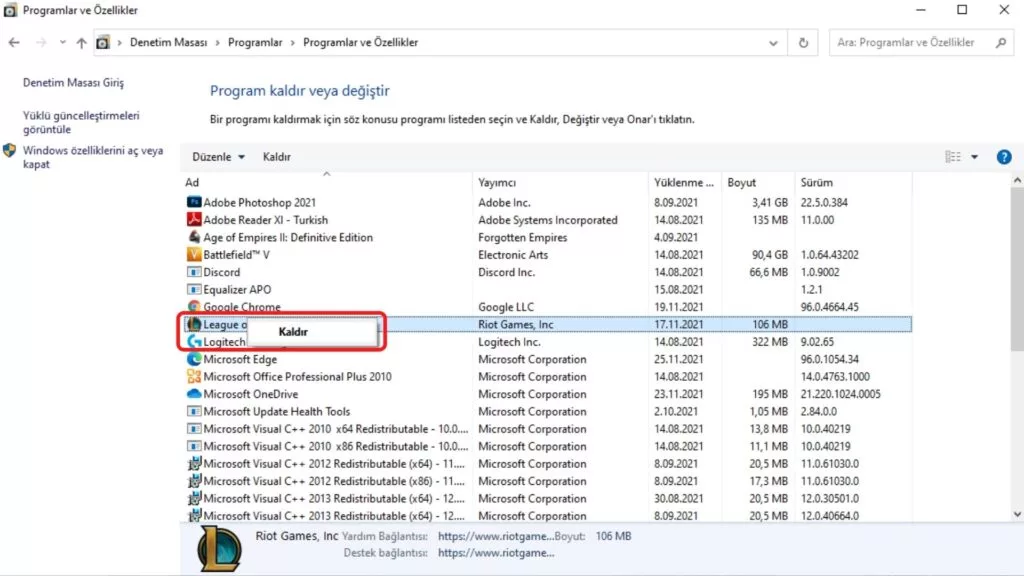Click the Adobe Systems Incorporated publisher cell

tap(547, 220)
